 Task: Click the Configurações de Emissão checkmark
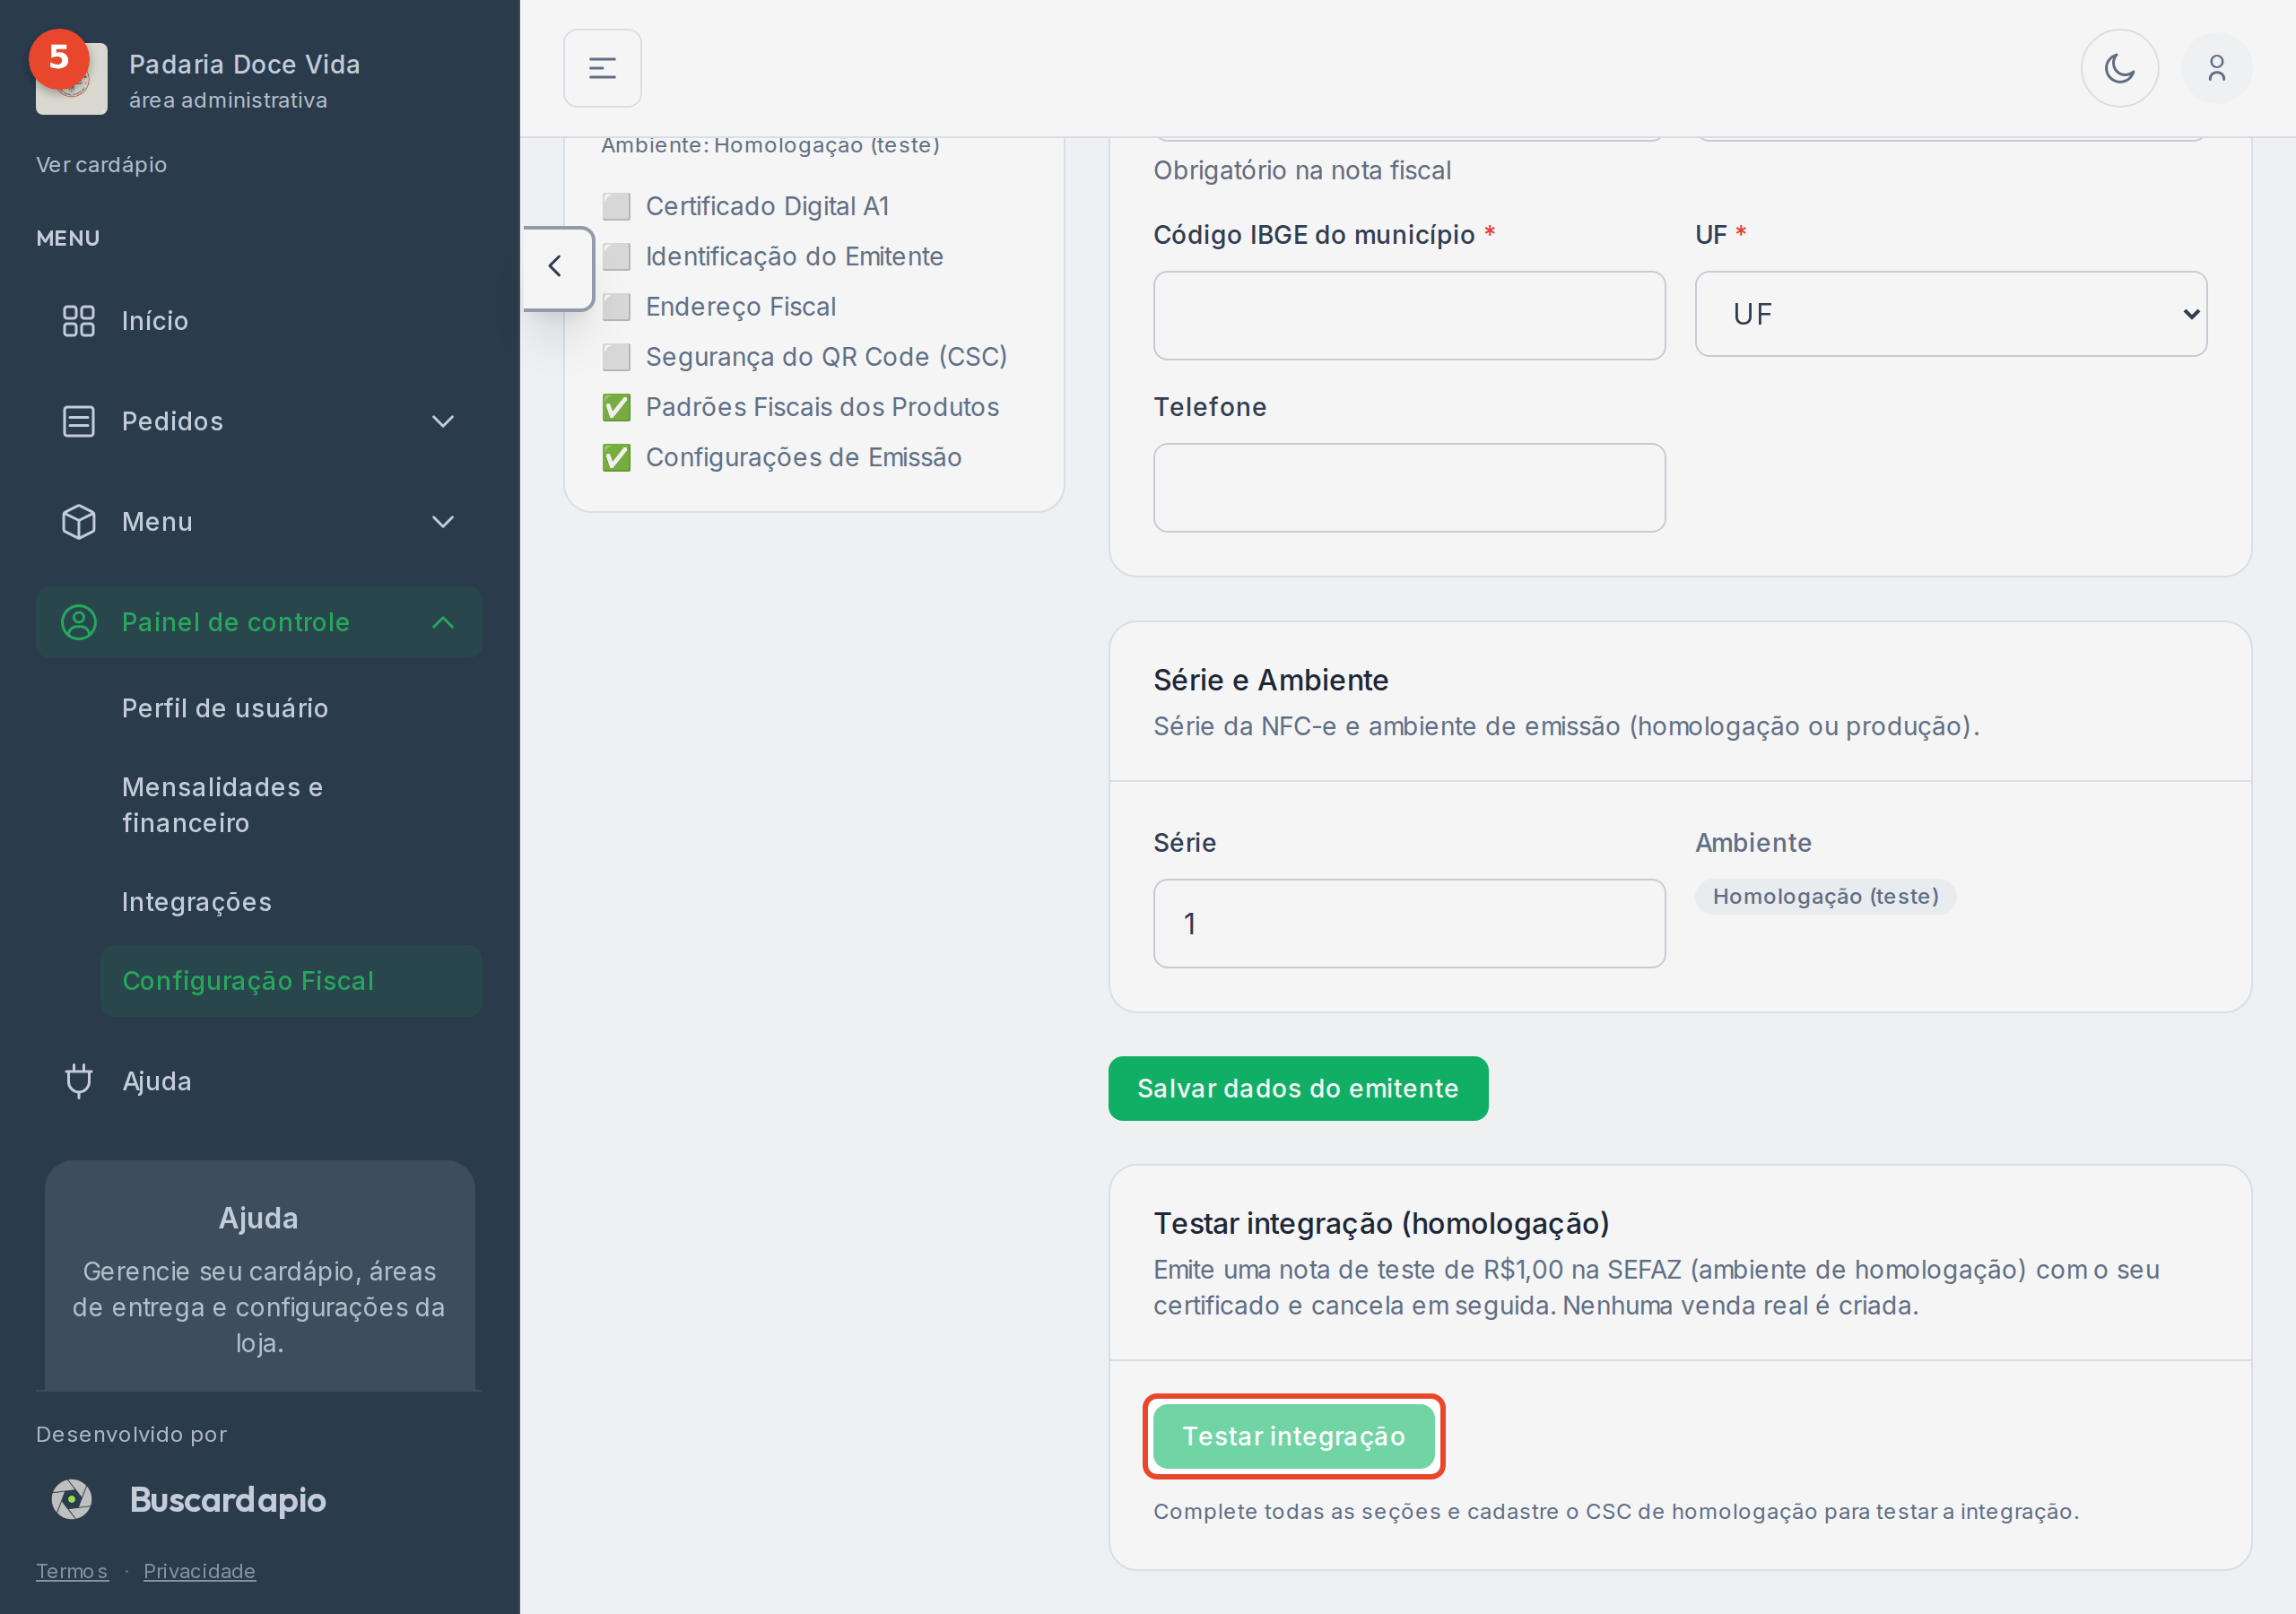coord(616,457)
